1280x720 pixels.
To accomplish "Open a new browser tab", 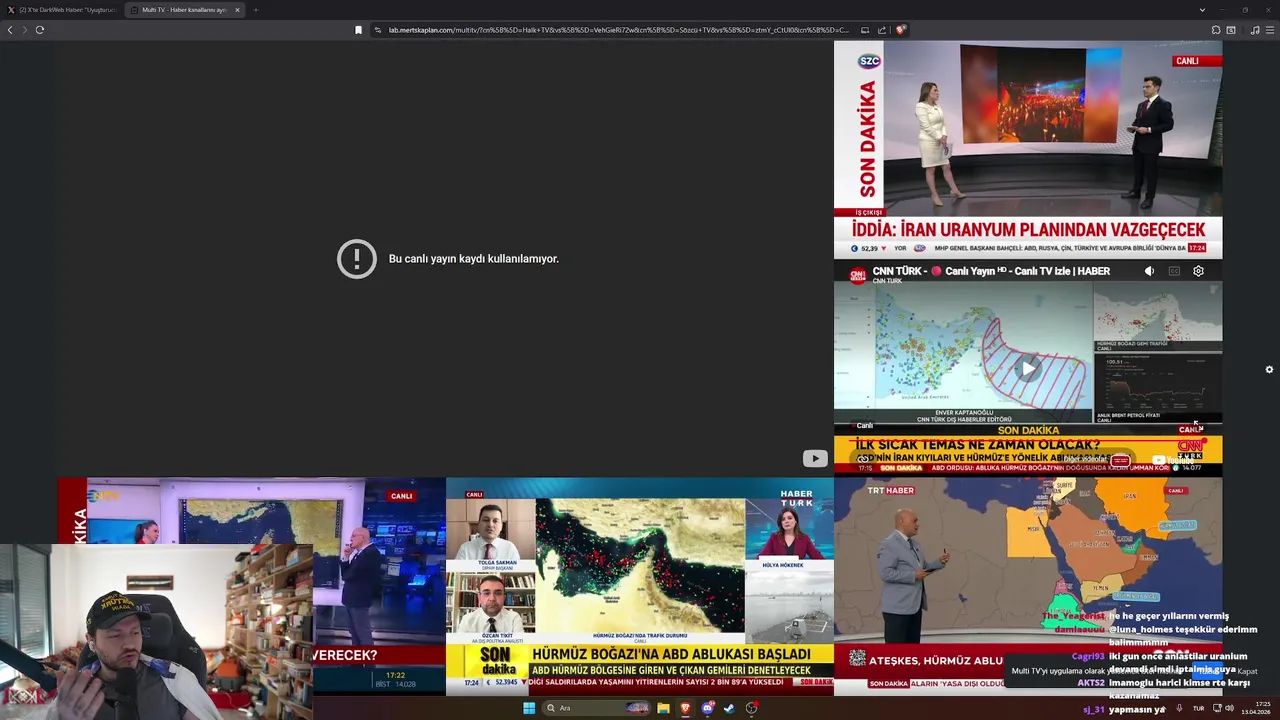I will (256, 10).
